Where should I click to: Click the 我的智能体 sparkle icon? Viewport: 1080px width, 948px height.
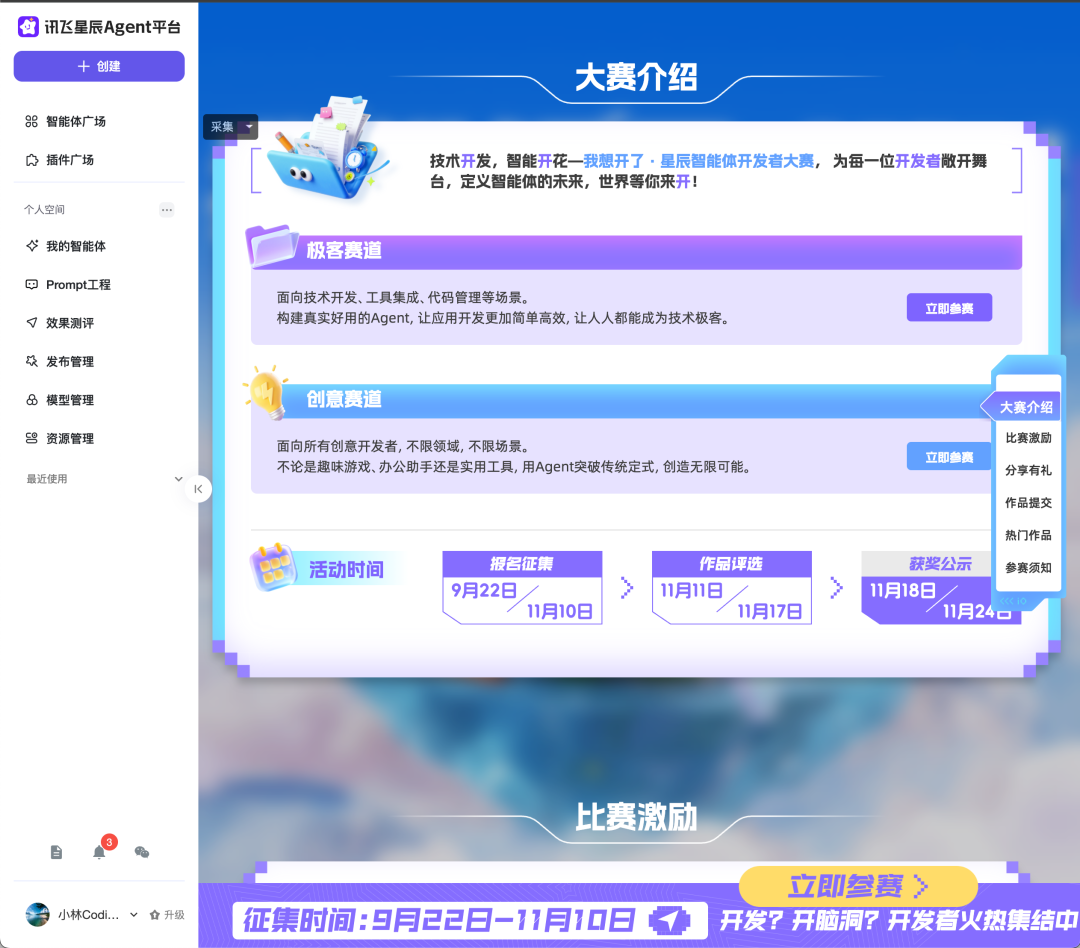point(32,246)
